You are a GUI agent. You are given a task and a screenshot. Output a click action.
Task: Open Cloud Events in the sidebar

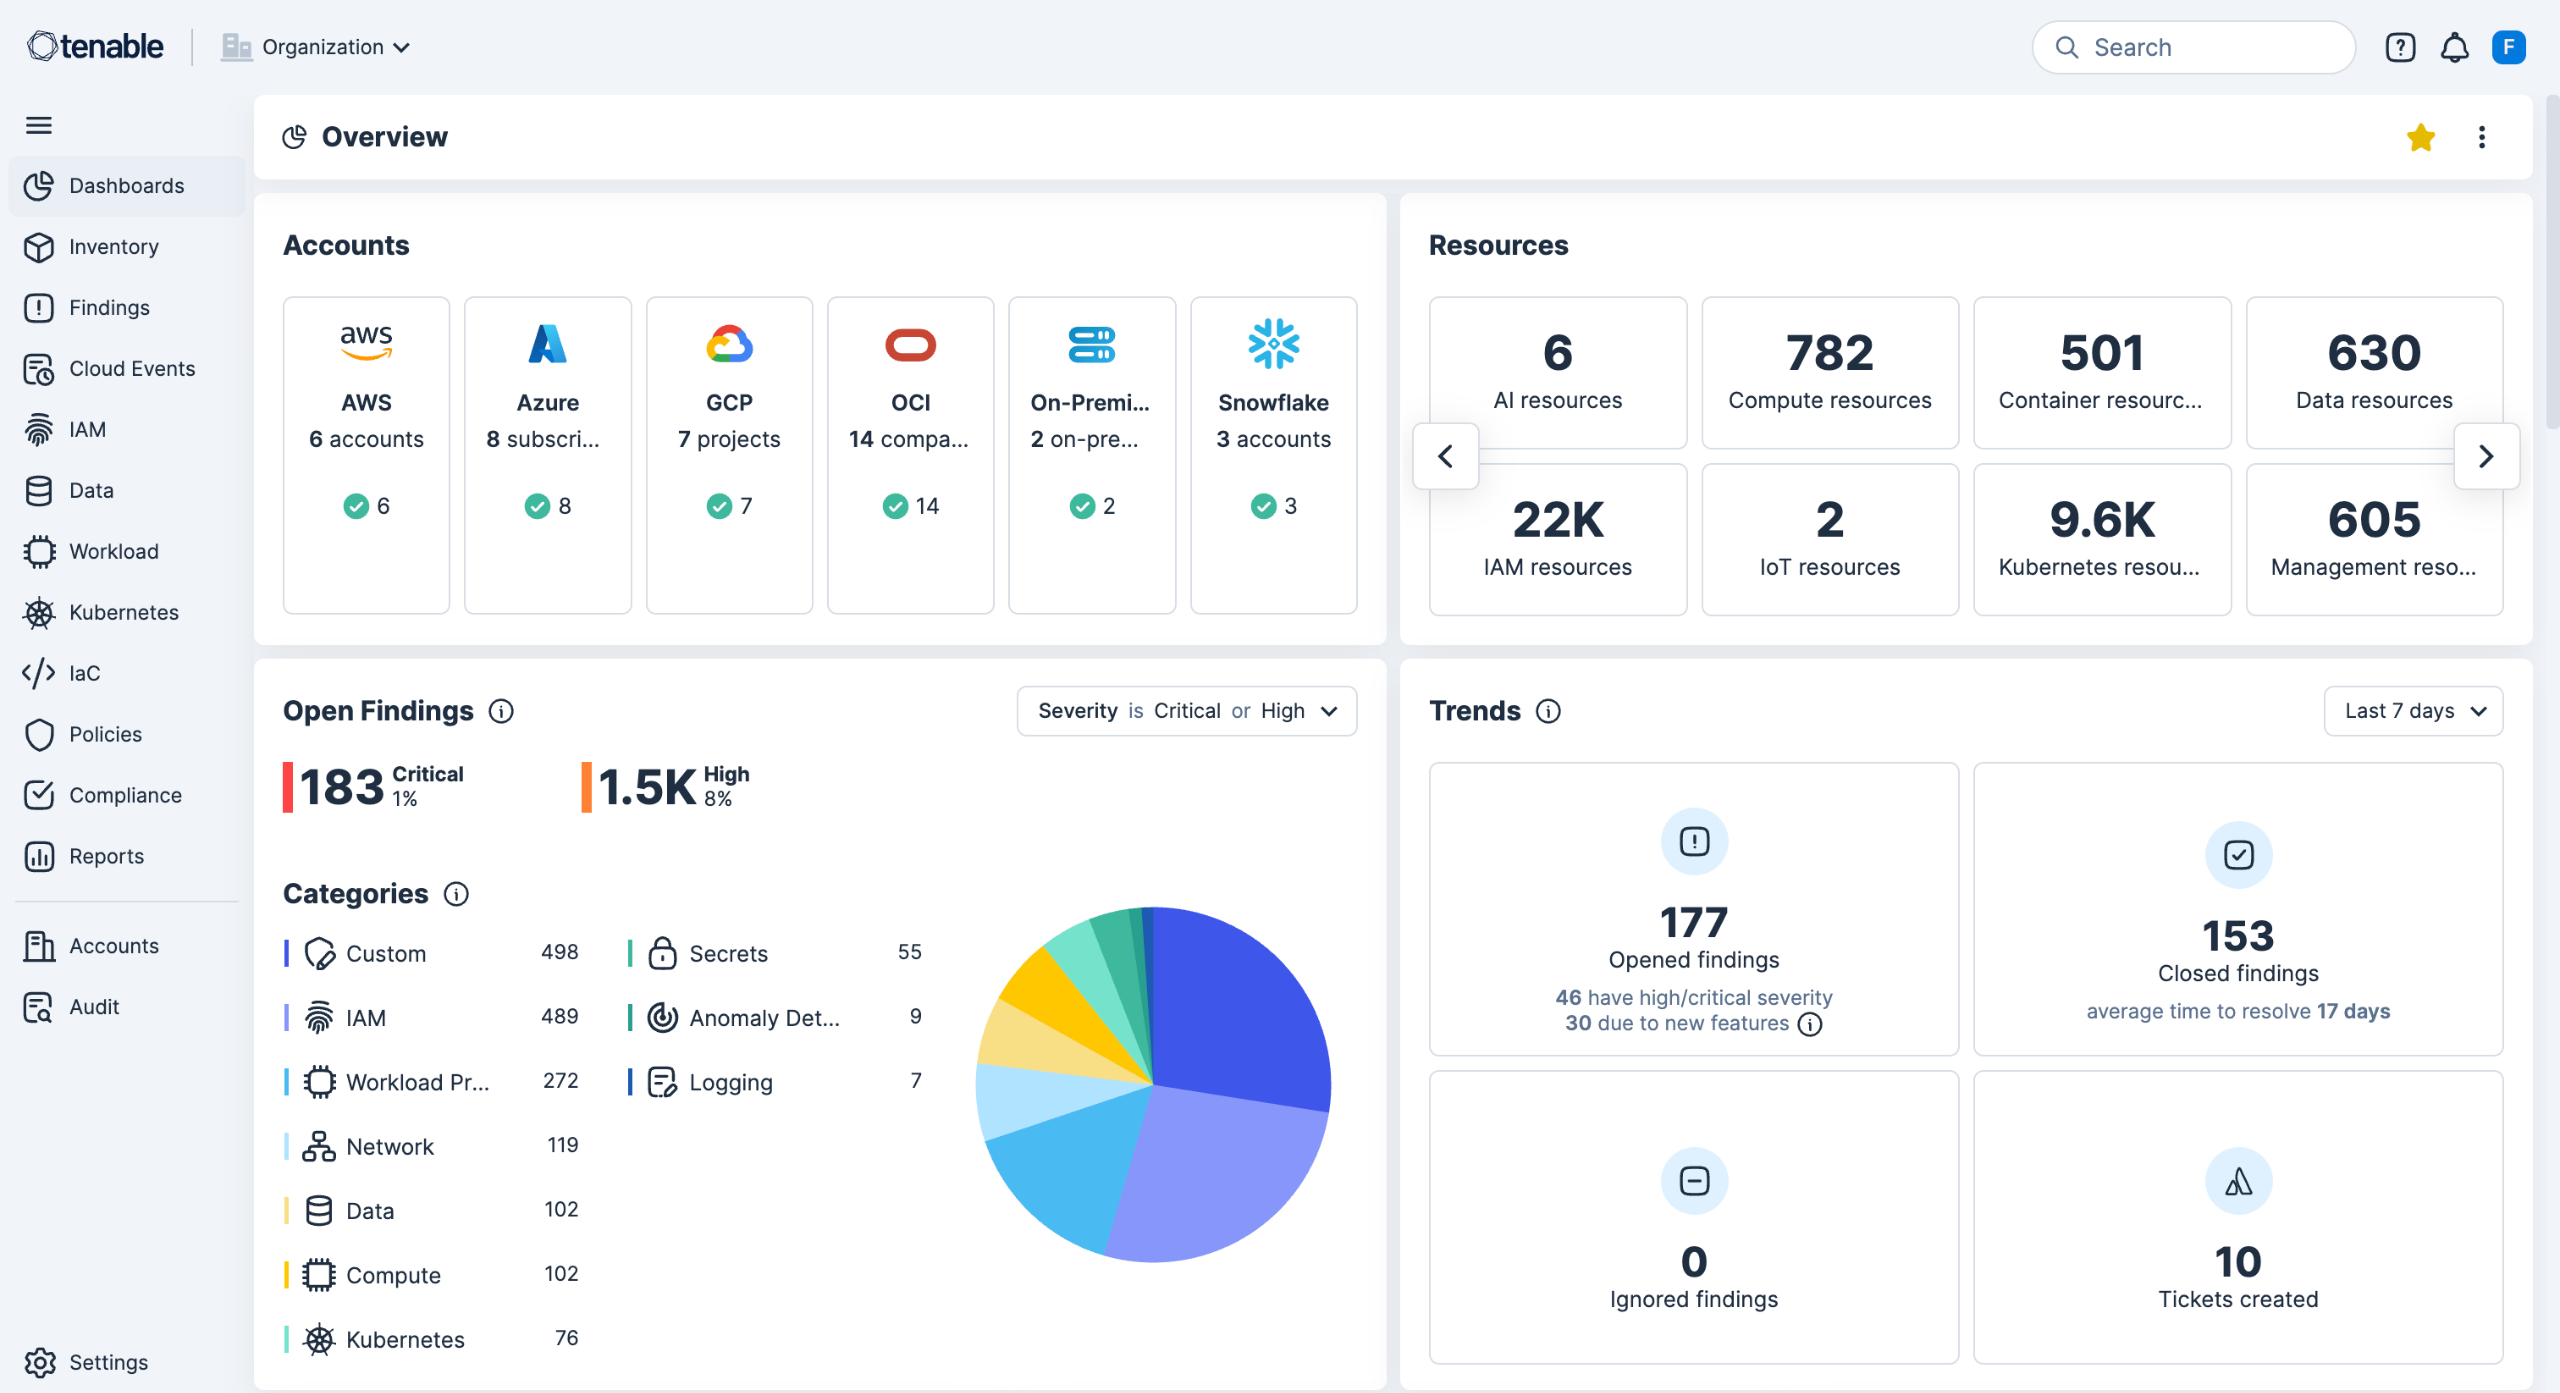tap(131, 368)
